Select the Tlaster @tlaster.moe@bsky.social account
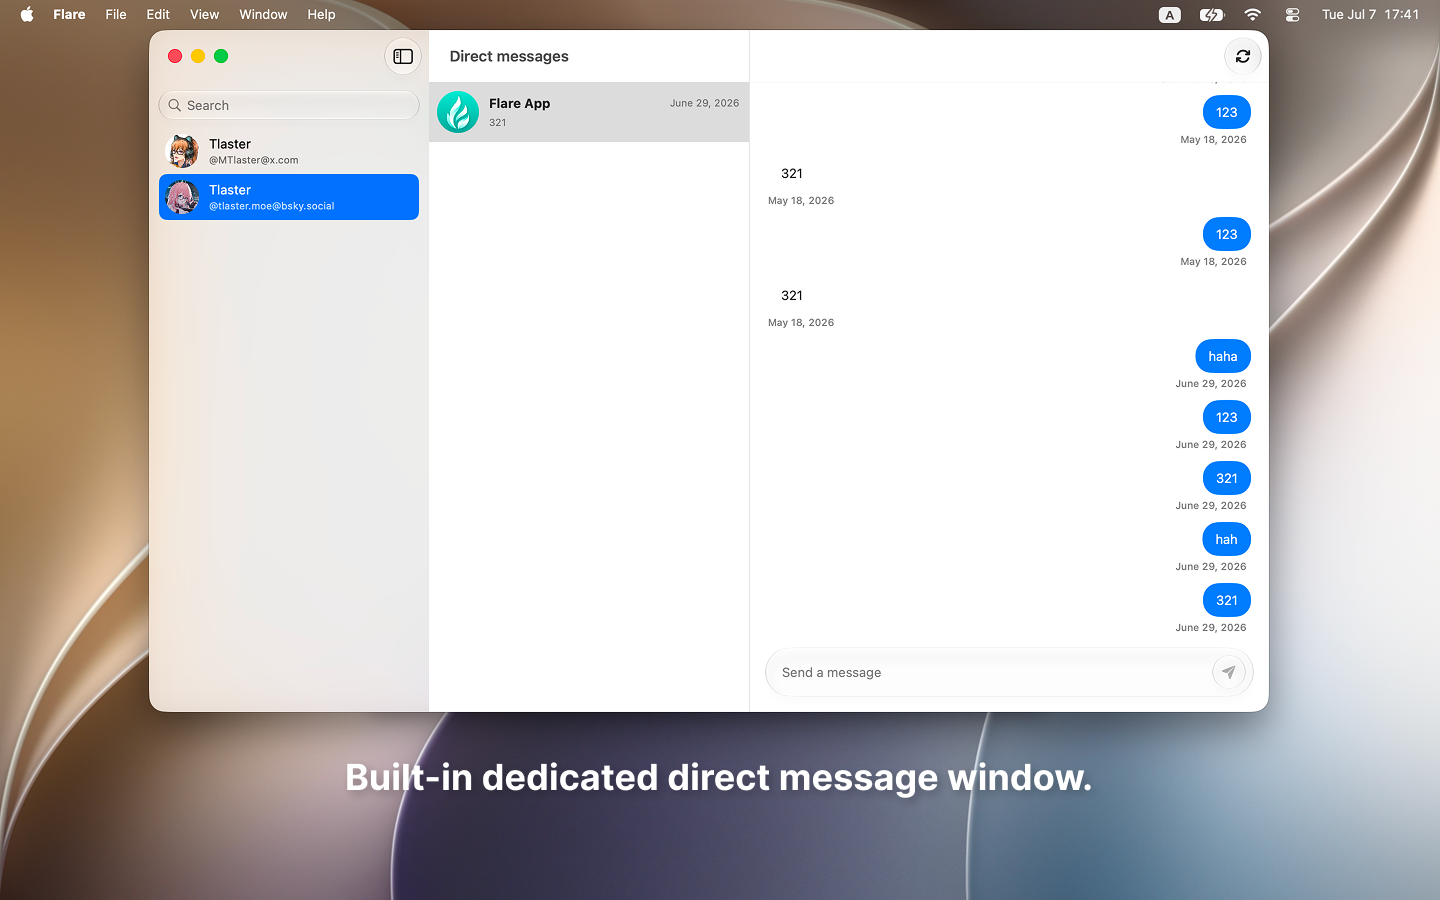 pyautogui.click(x=289, y=197)
